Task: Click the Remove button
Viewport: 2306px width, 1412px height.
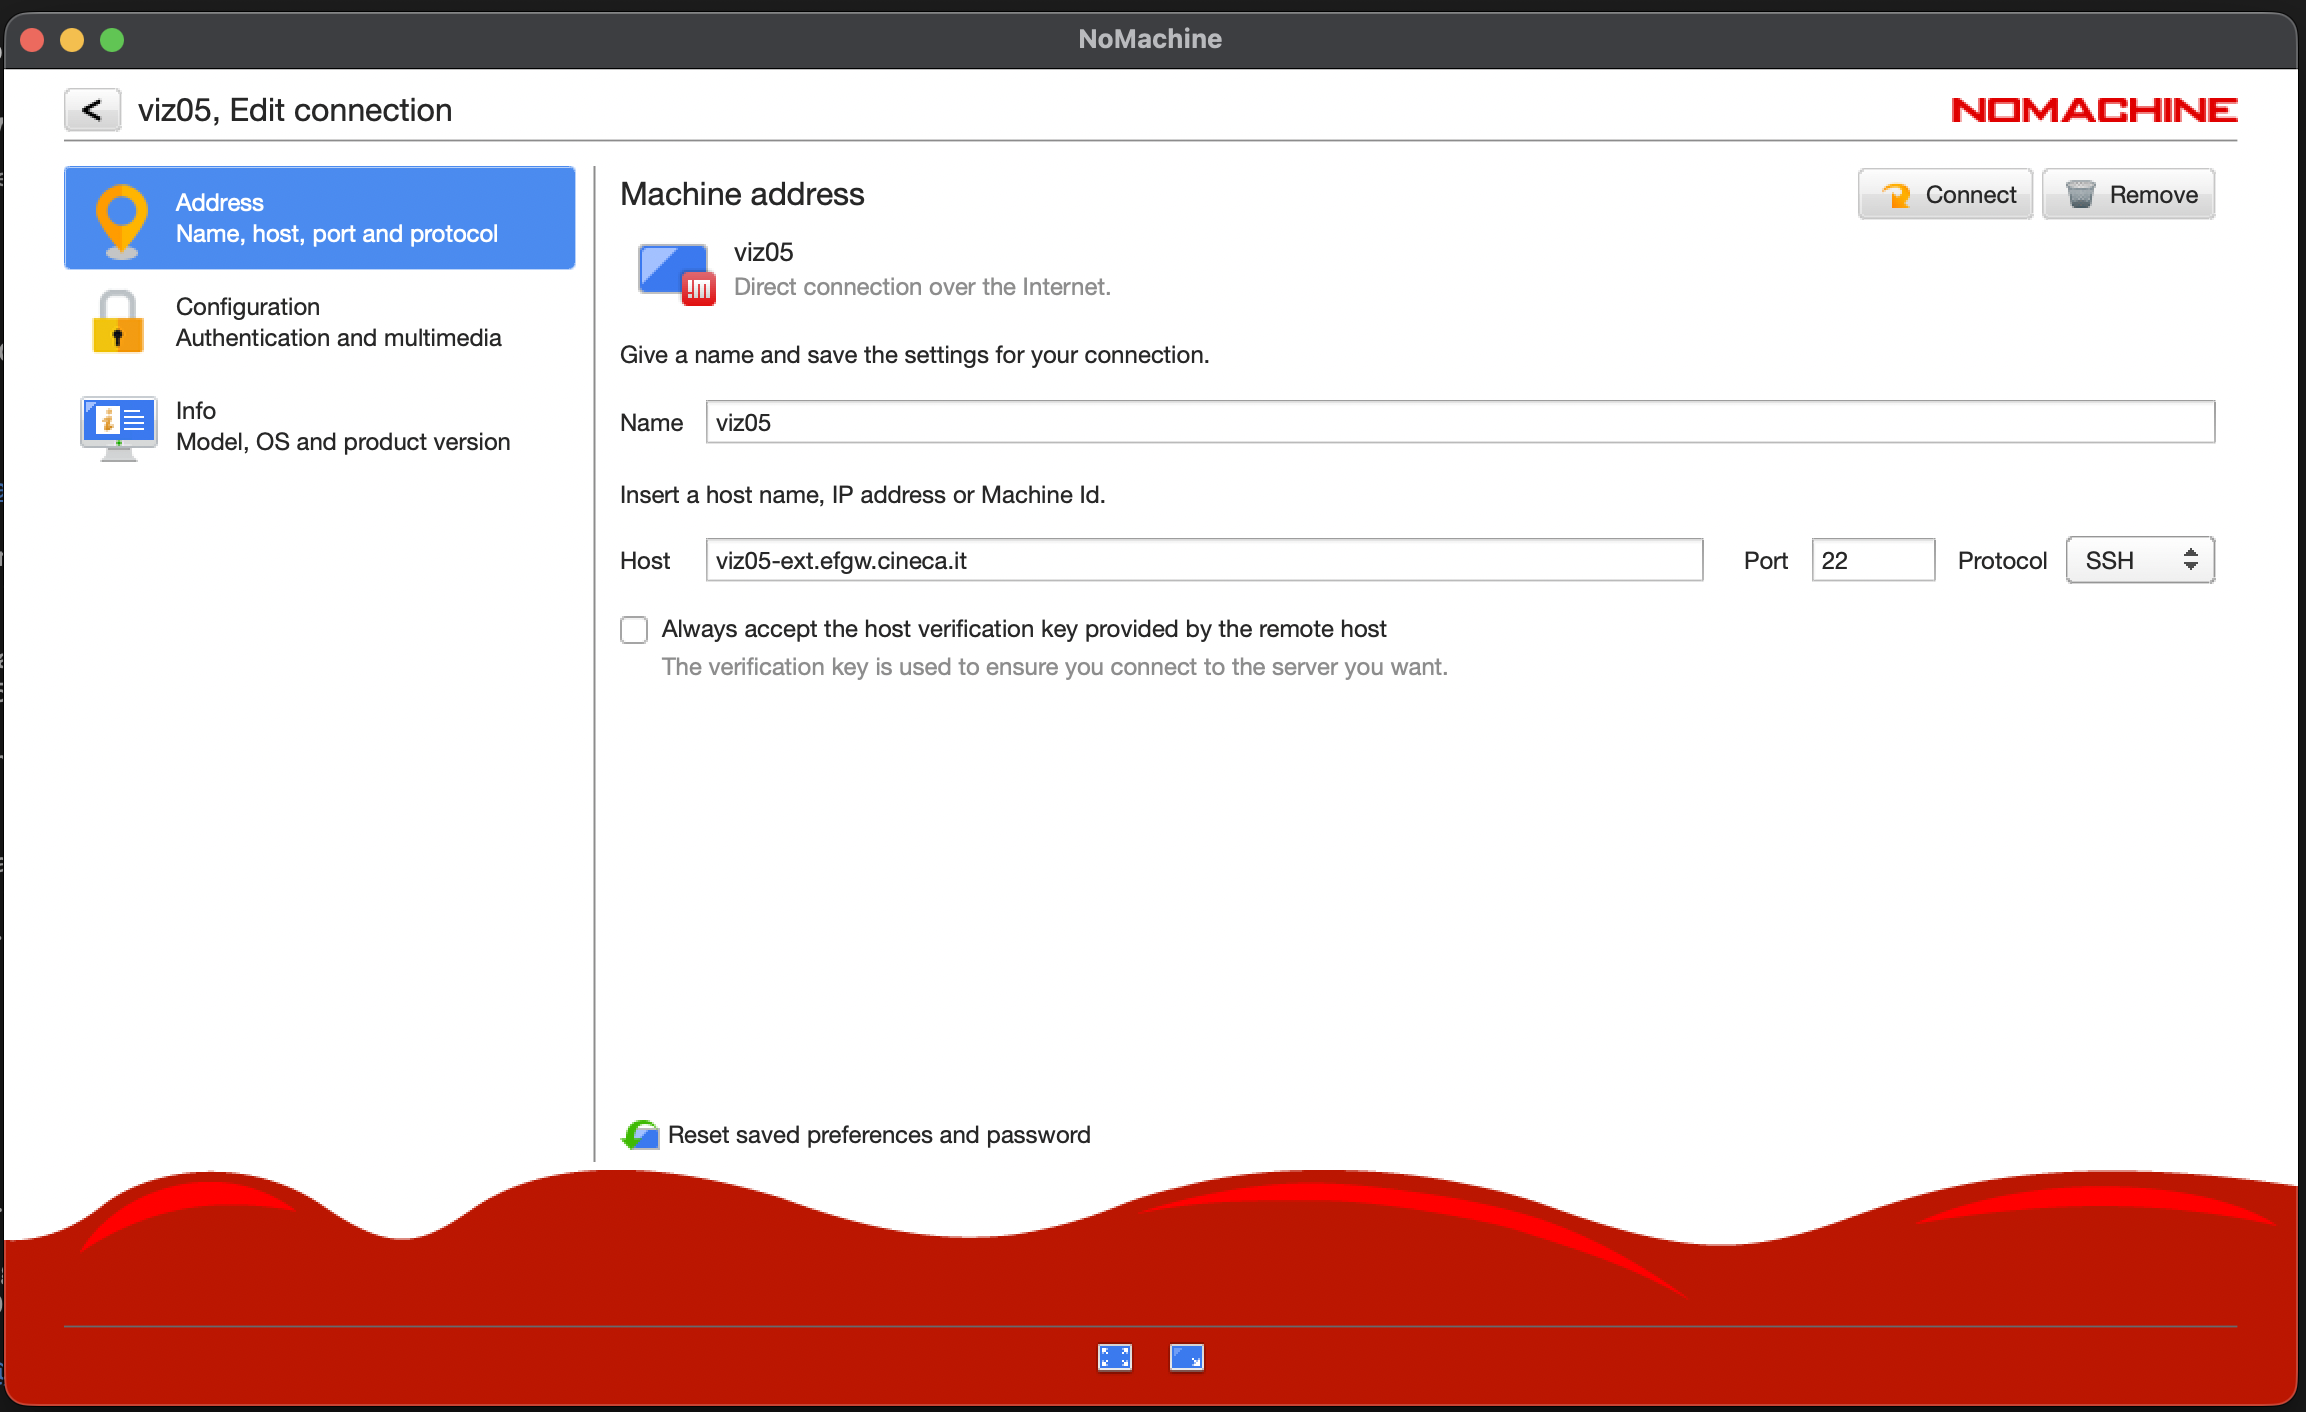Action: click(x=2128, y=194)
